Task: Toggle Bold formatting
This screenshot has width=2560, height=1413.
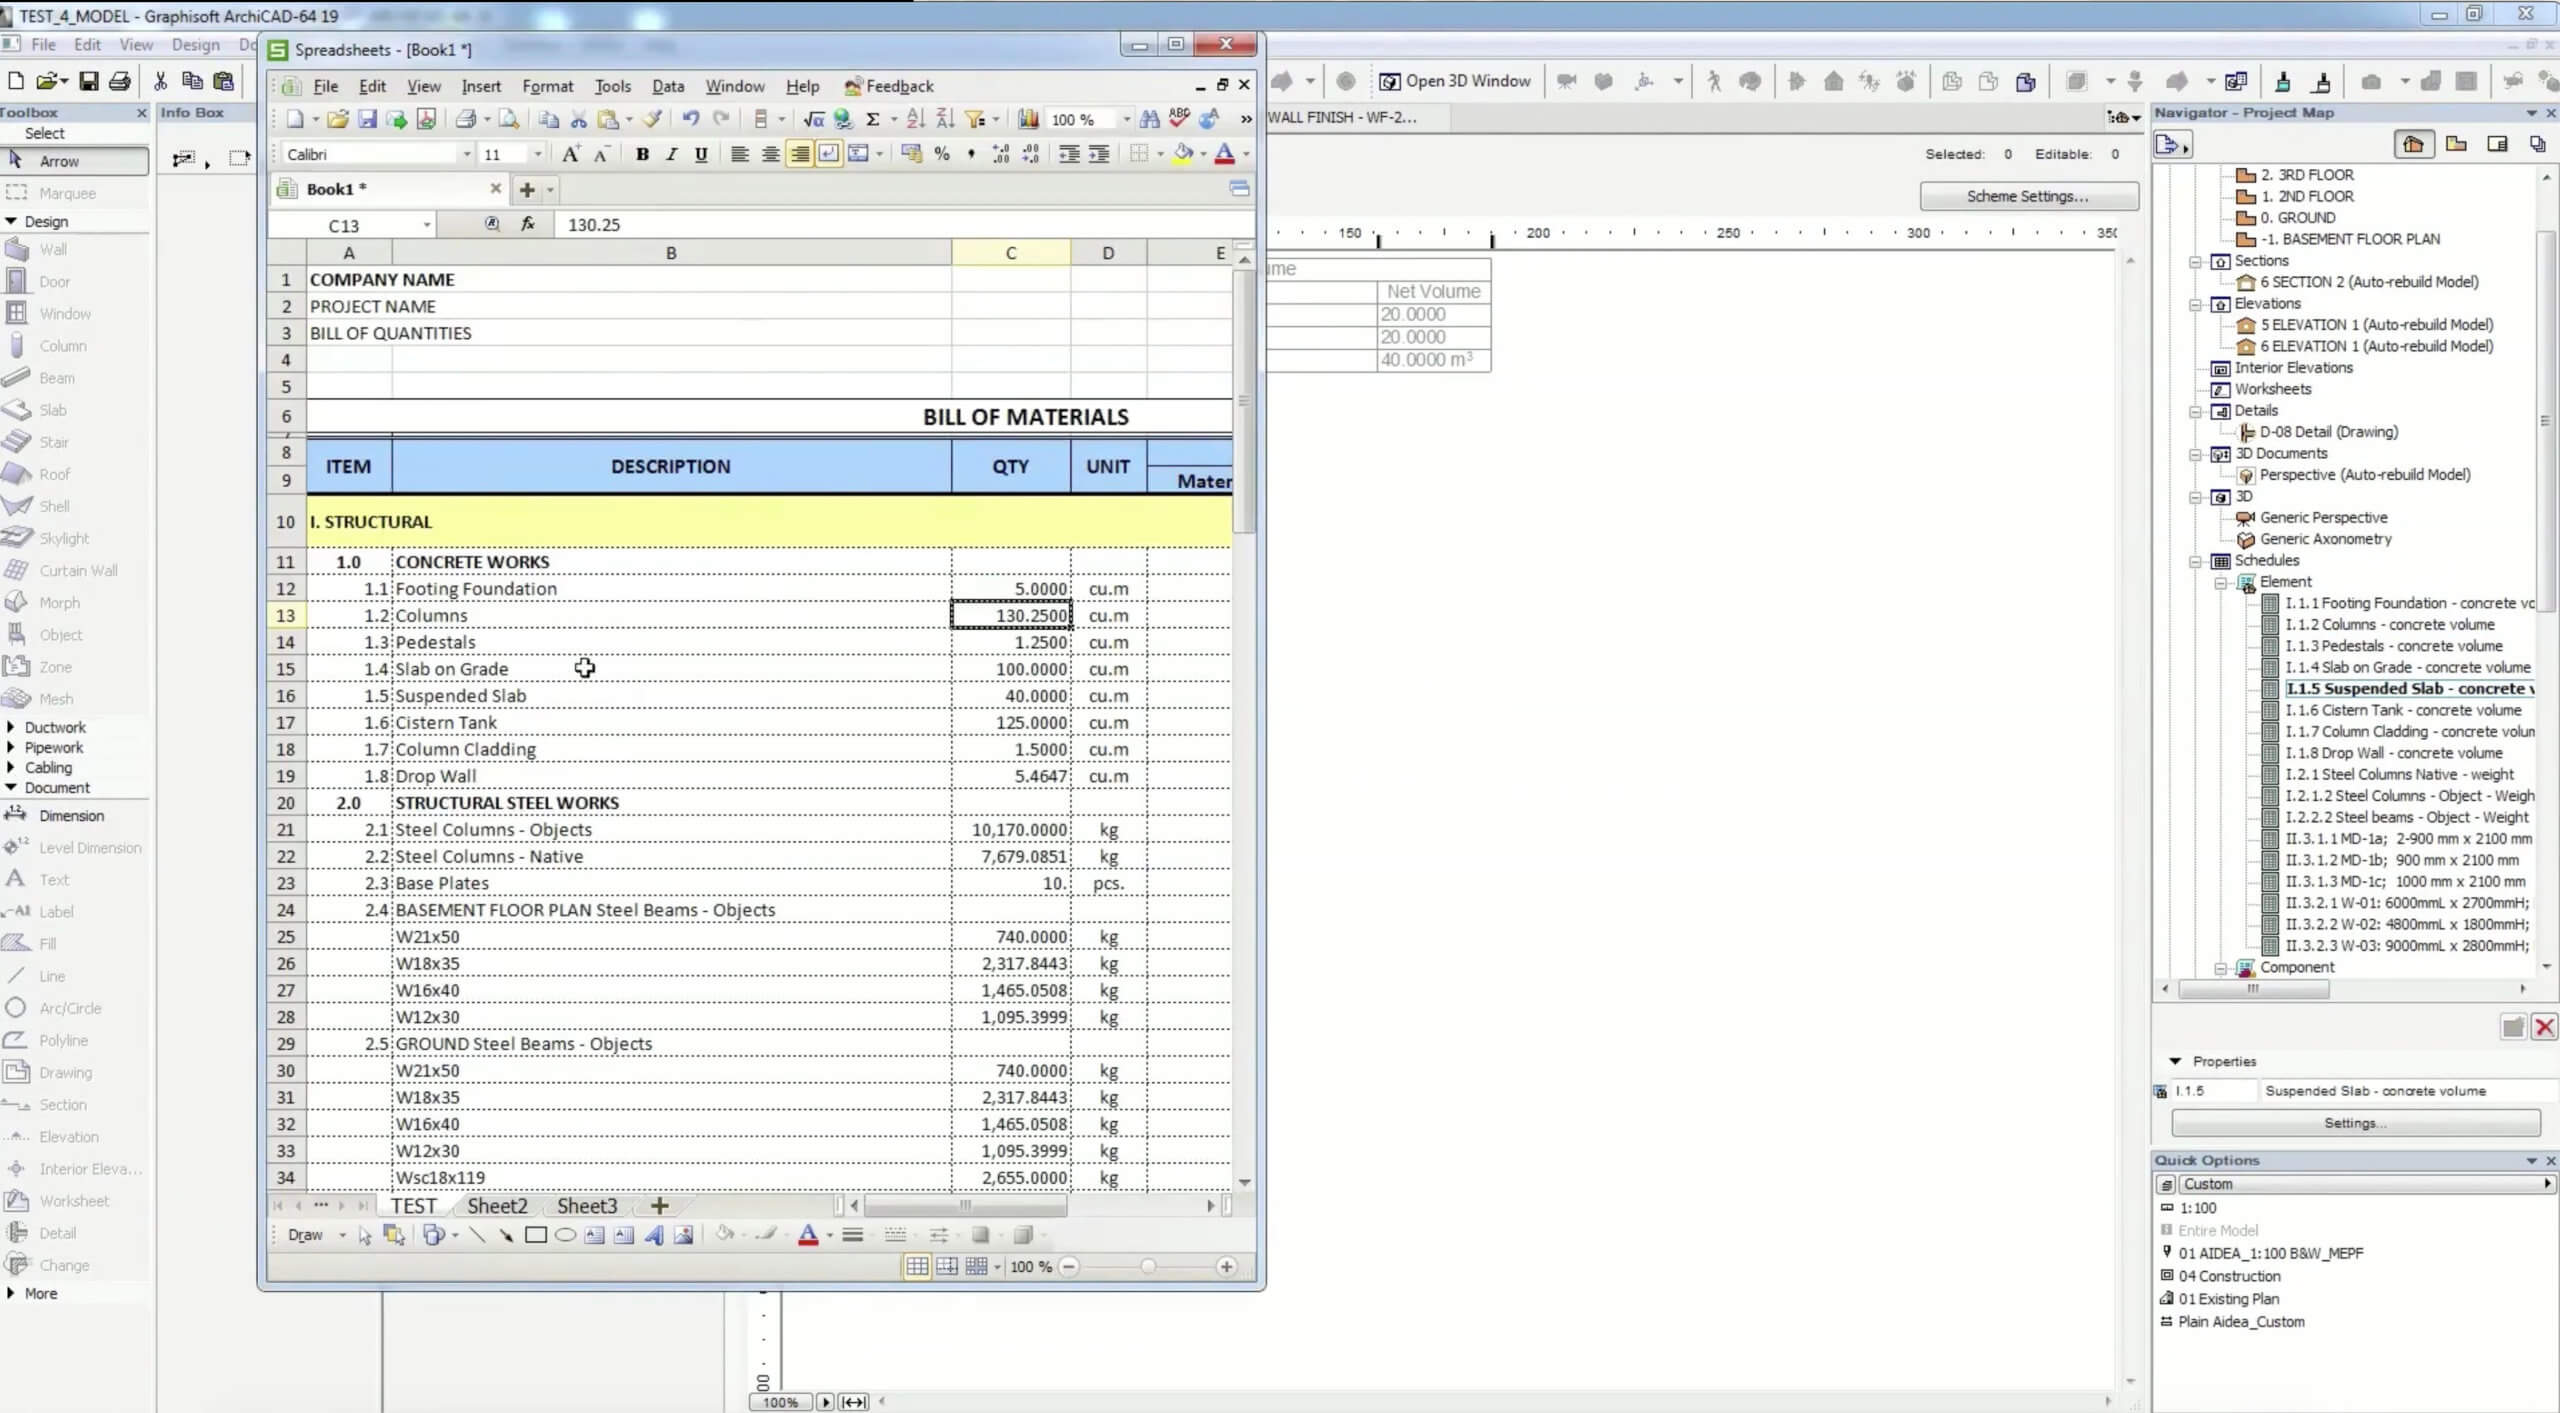Action: click(642, 154)
